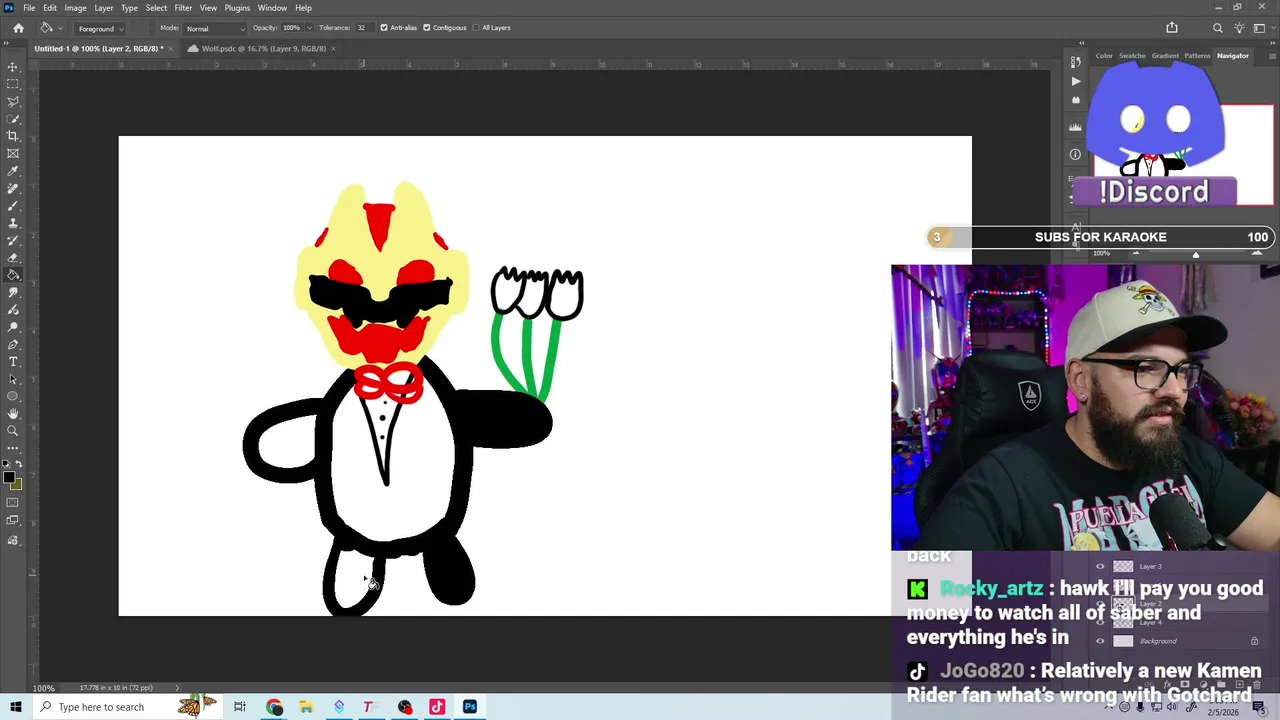Select the Spot Healing Brush tool
1280x720 pixels.
click(13, 188)
